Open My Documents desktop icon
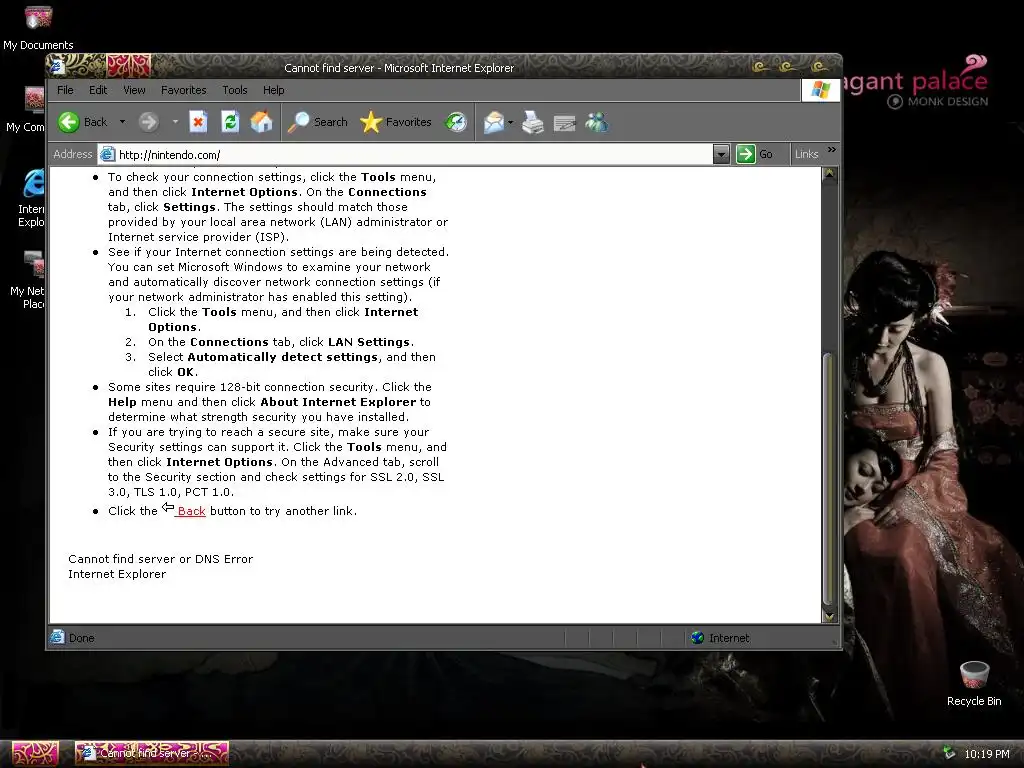 38,27
